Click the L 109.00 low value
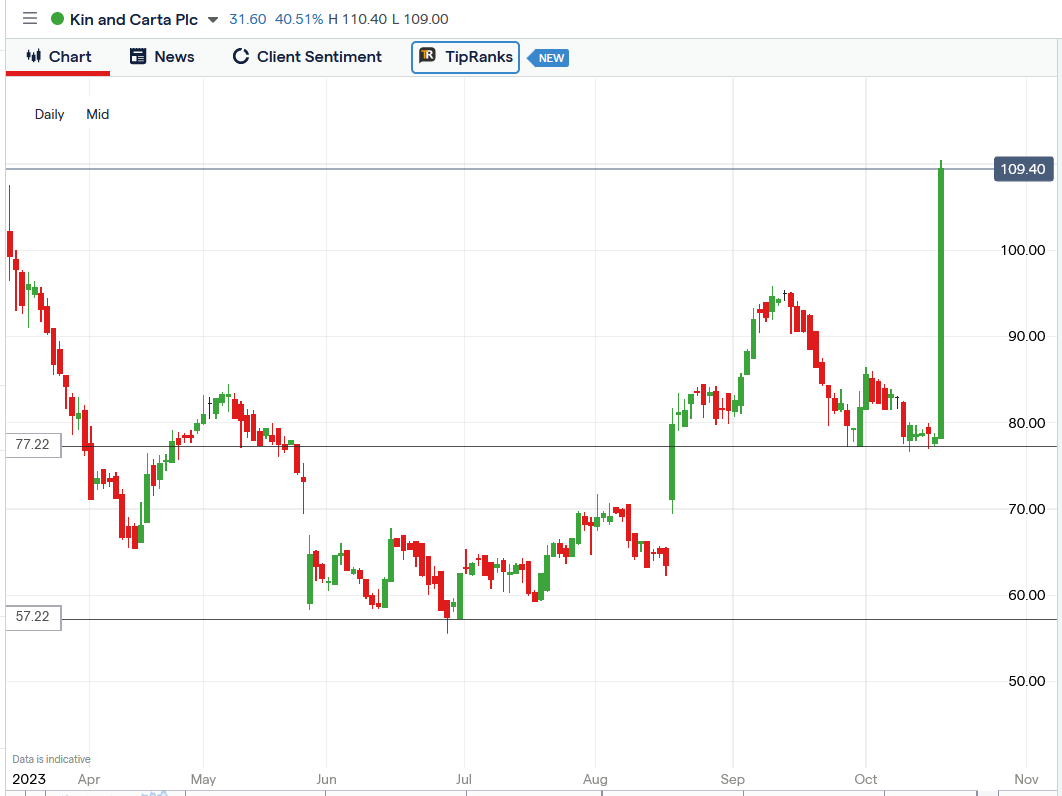This screenshot has width=1062, height=796. [421, 19]
